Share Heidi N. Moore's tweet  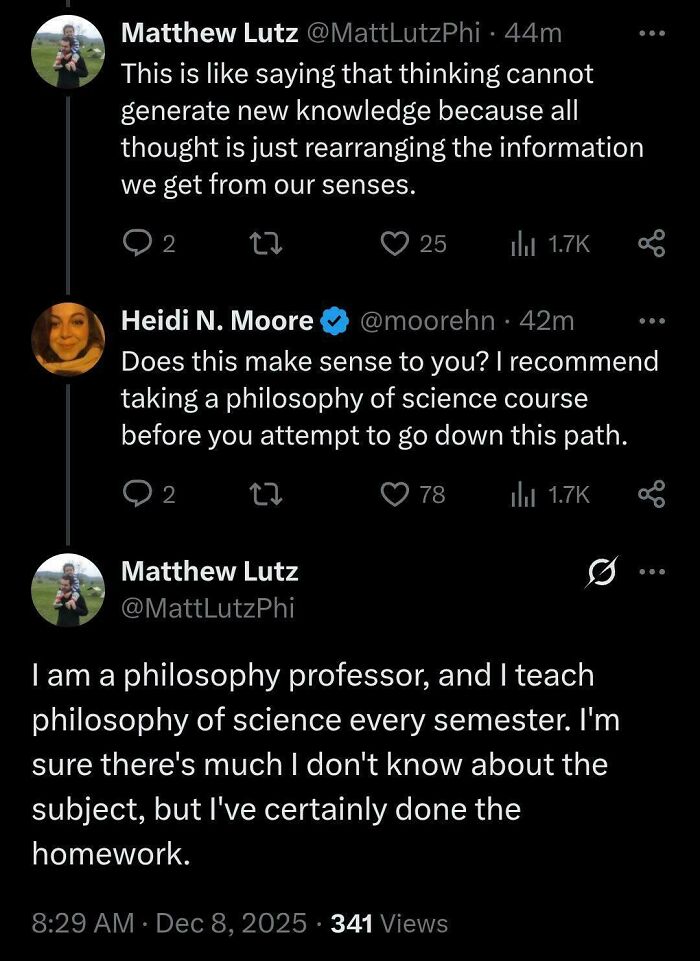point(651,493)
